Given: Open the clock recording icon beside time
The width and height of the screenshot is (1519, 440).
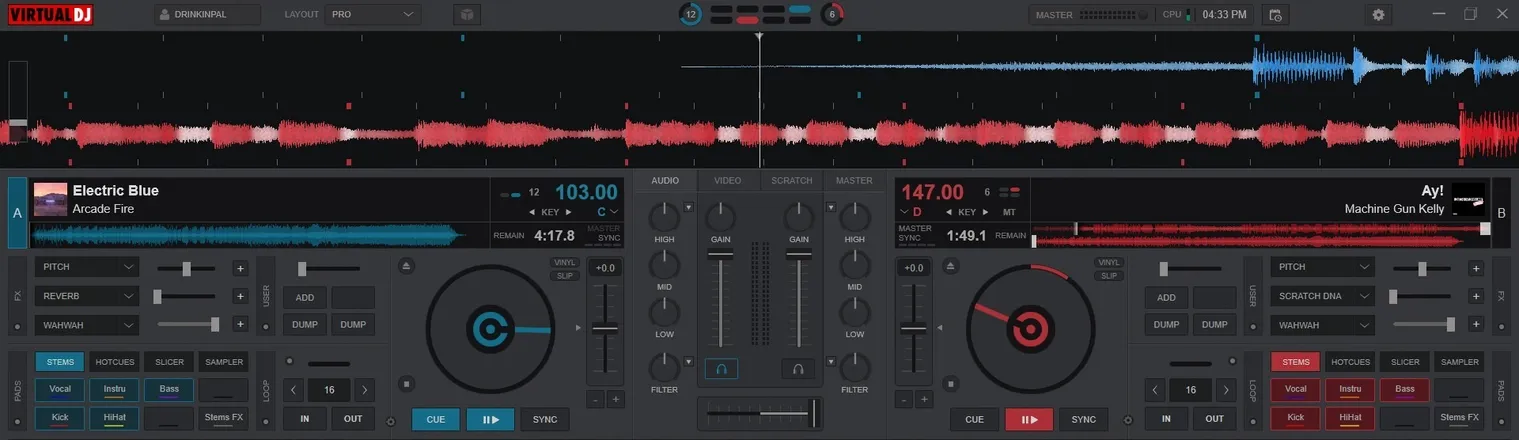Looking at the screenshot, I should pos(1275,15).
